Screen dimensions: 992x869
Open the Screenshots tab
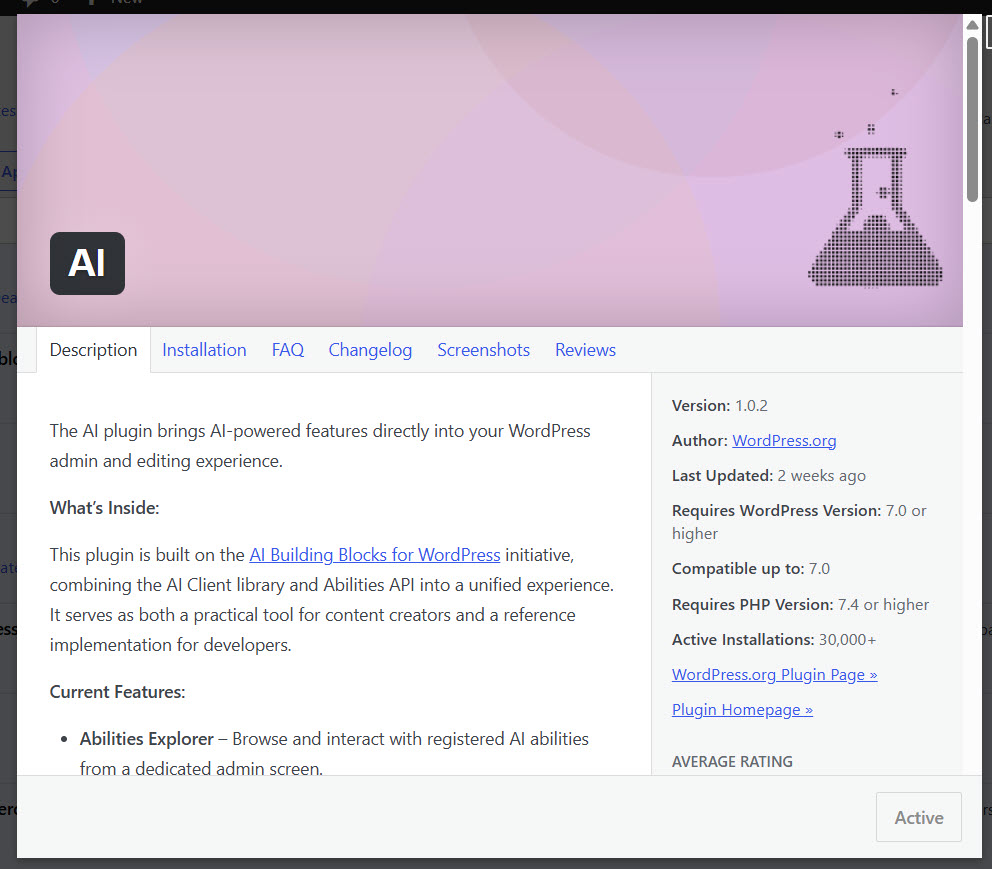tap(483, 350)
